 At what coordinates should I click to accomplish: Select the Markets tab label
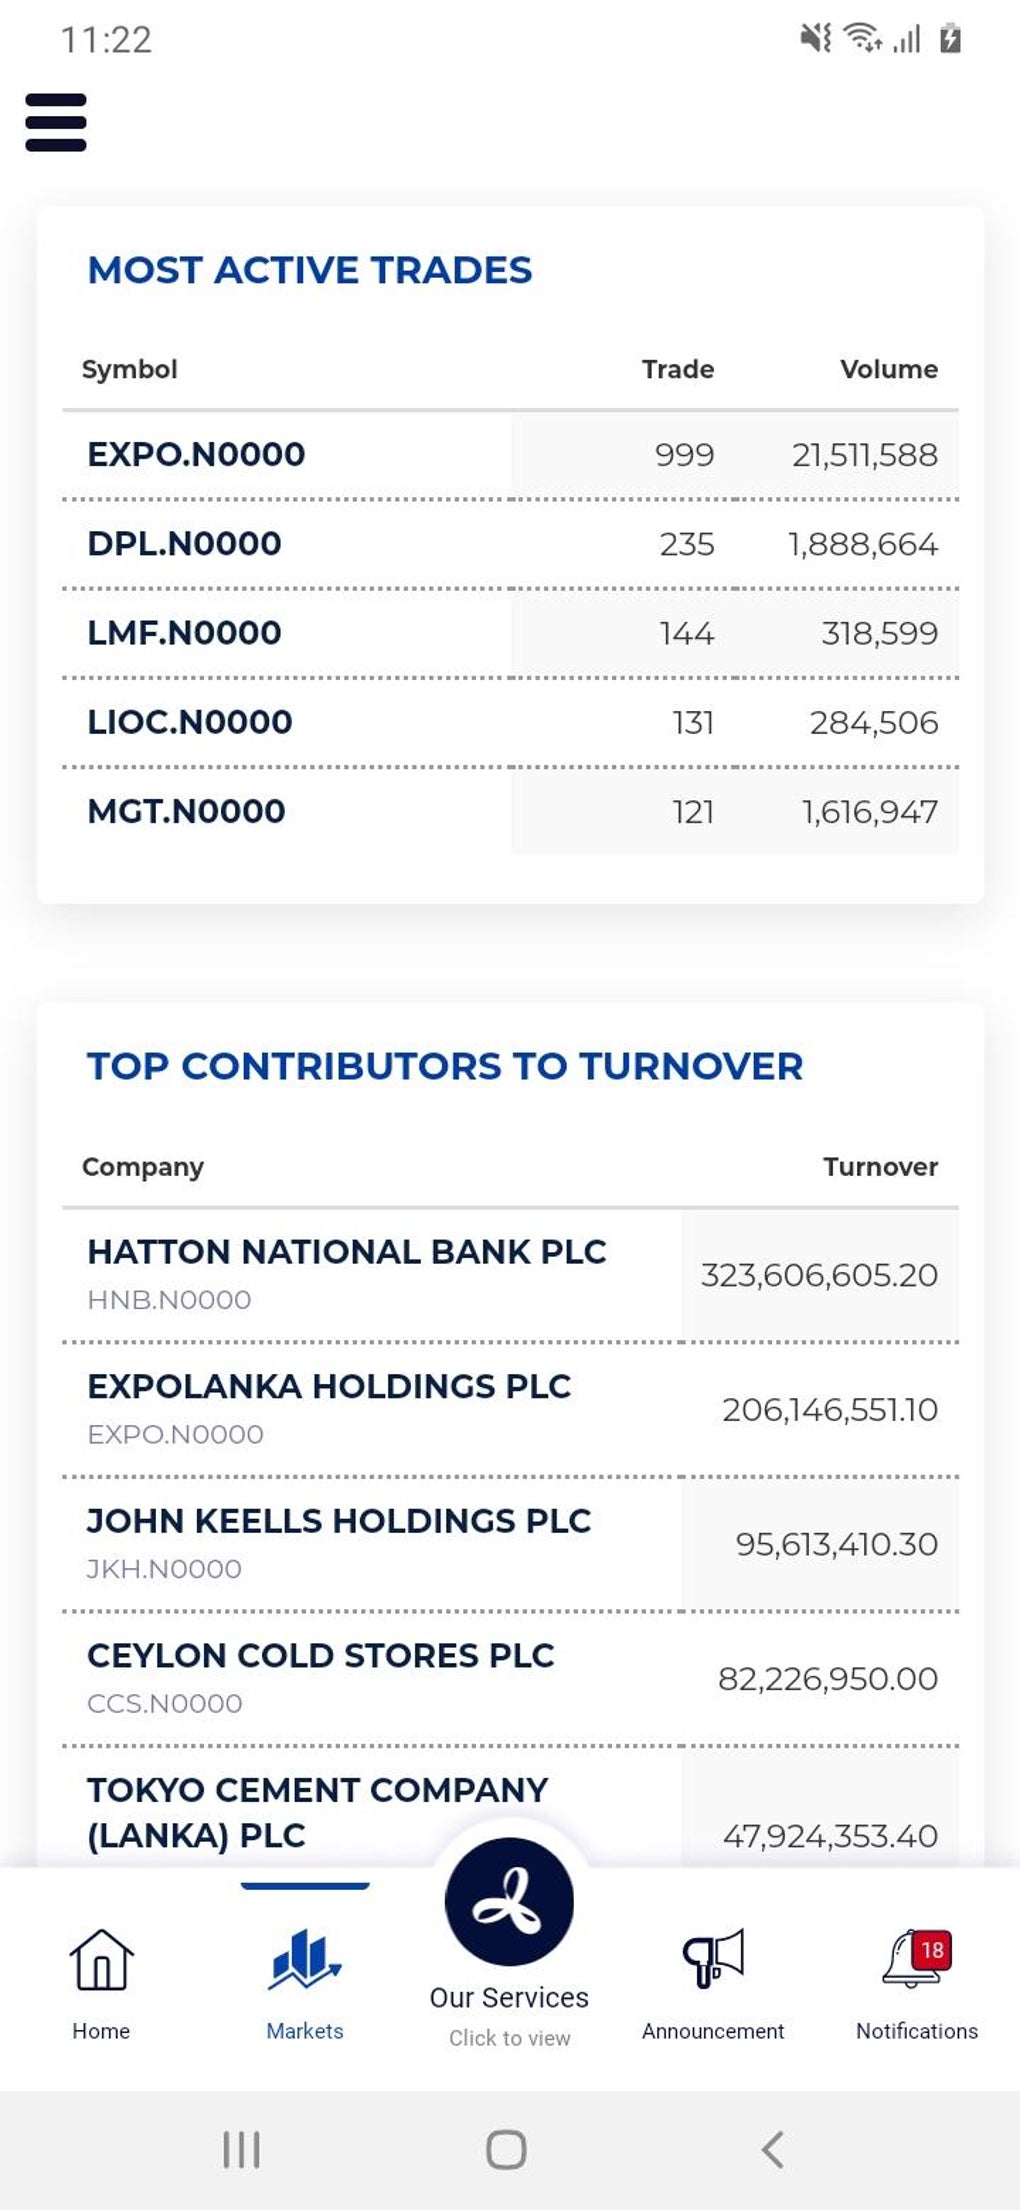[305, 2031]
